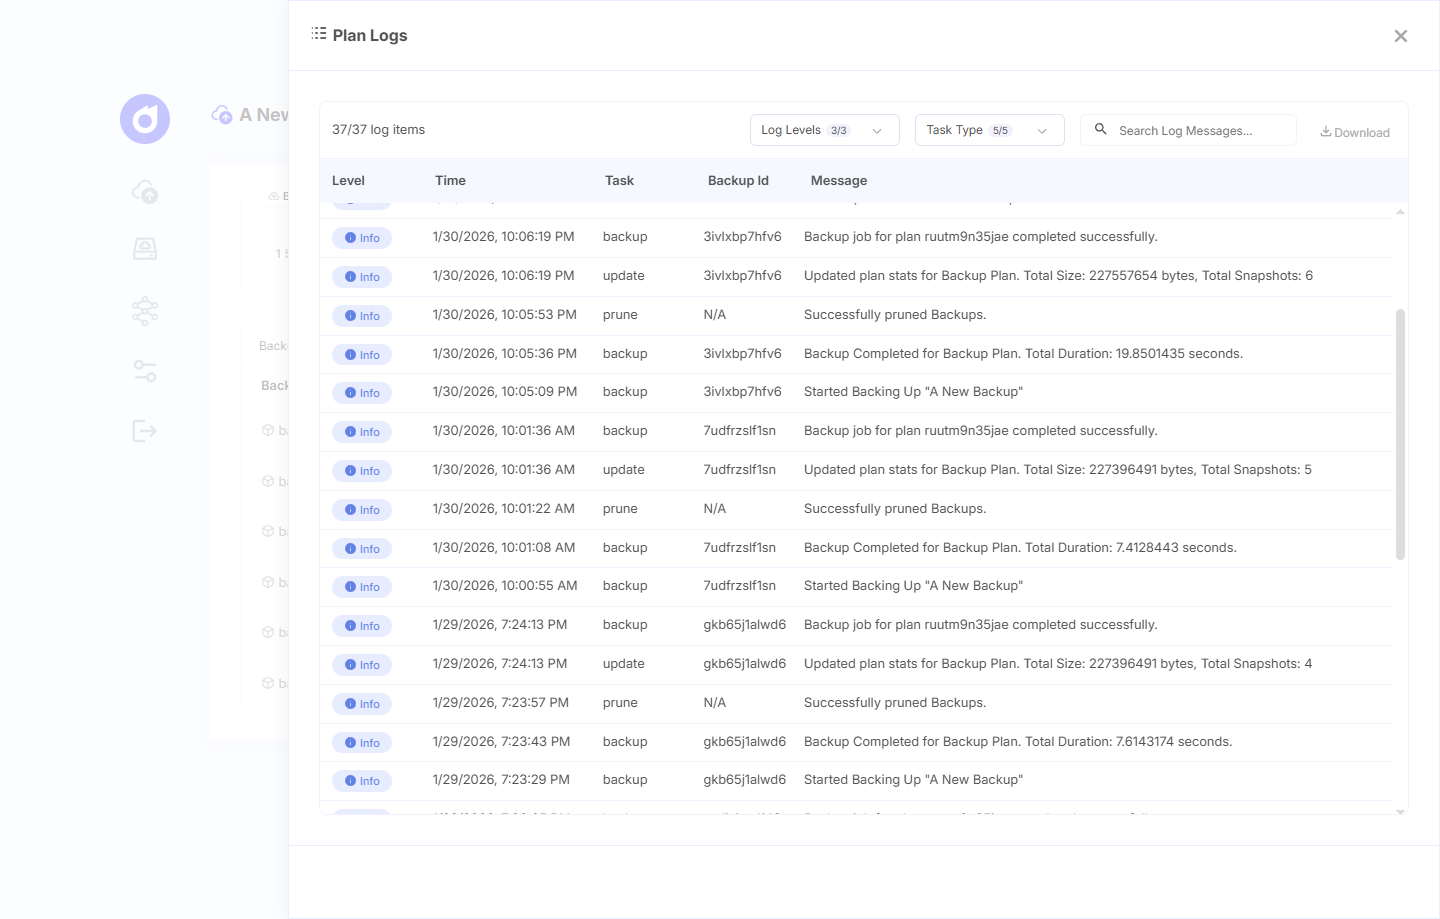Click "prune" task cell on the 10:05:53 PM row

tap(620, 315)
